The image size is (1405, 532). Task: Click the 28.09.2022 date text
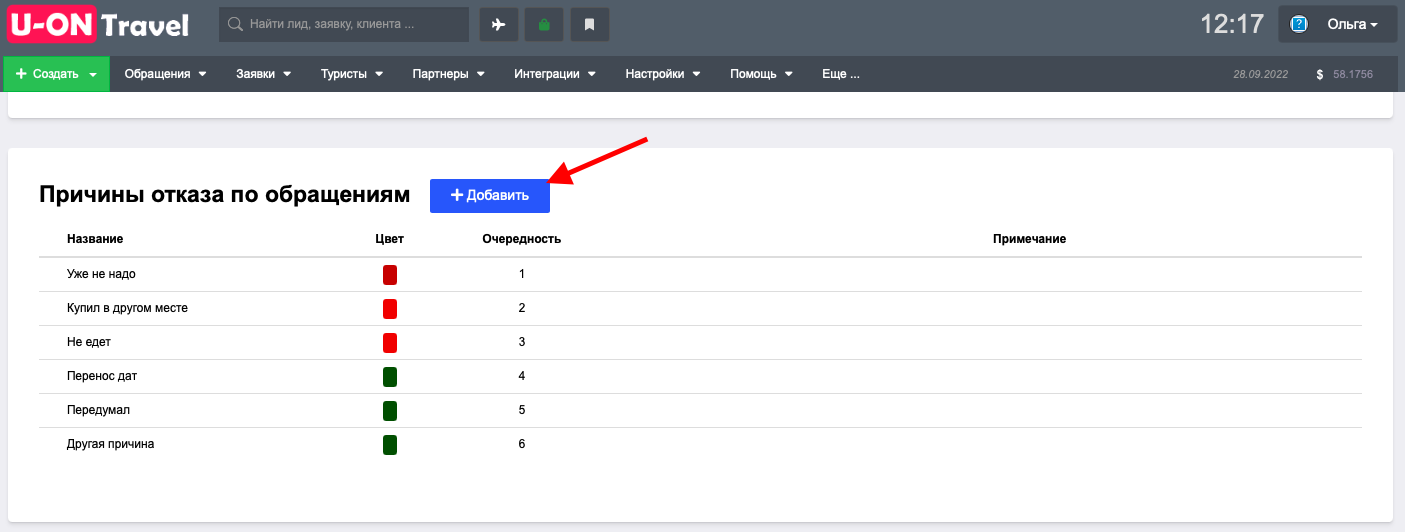click(x=1261, y=74)
